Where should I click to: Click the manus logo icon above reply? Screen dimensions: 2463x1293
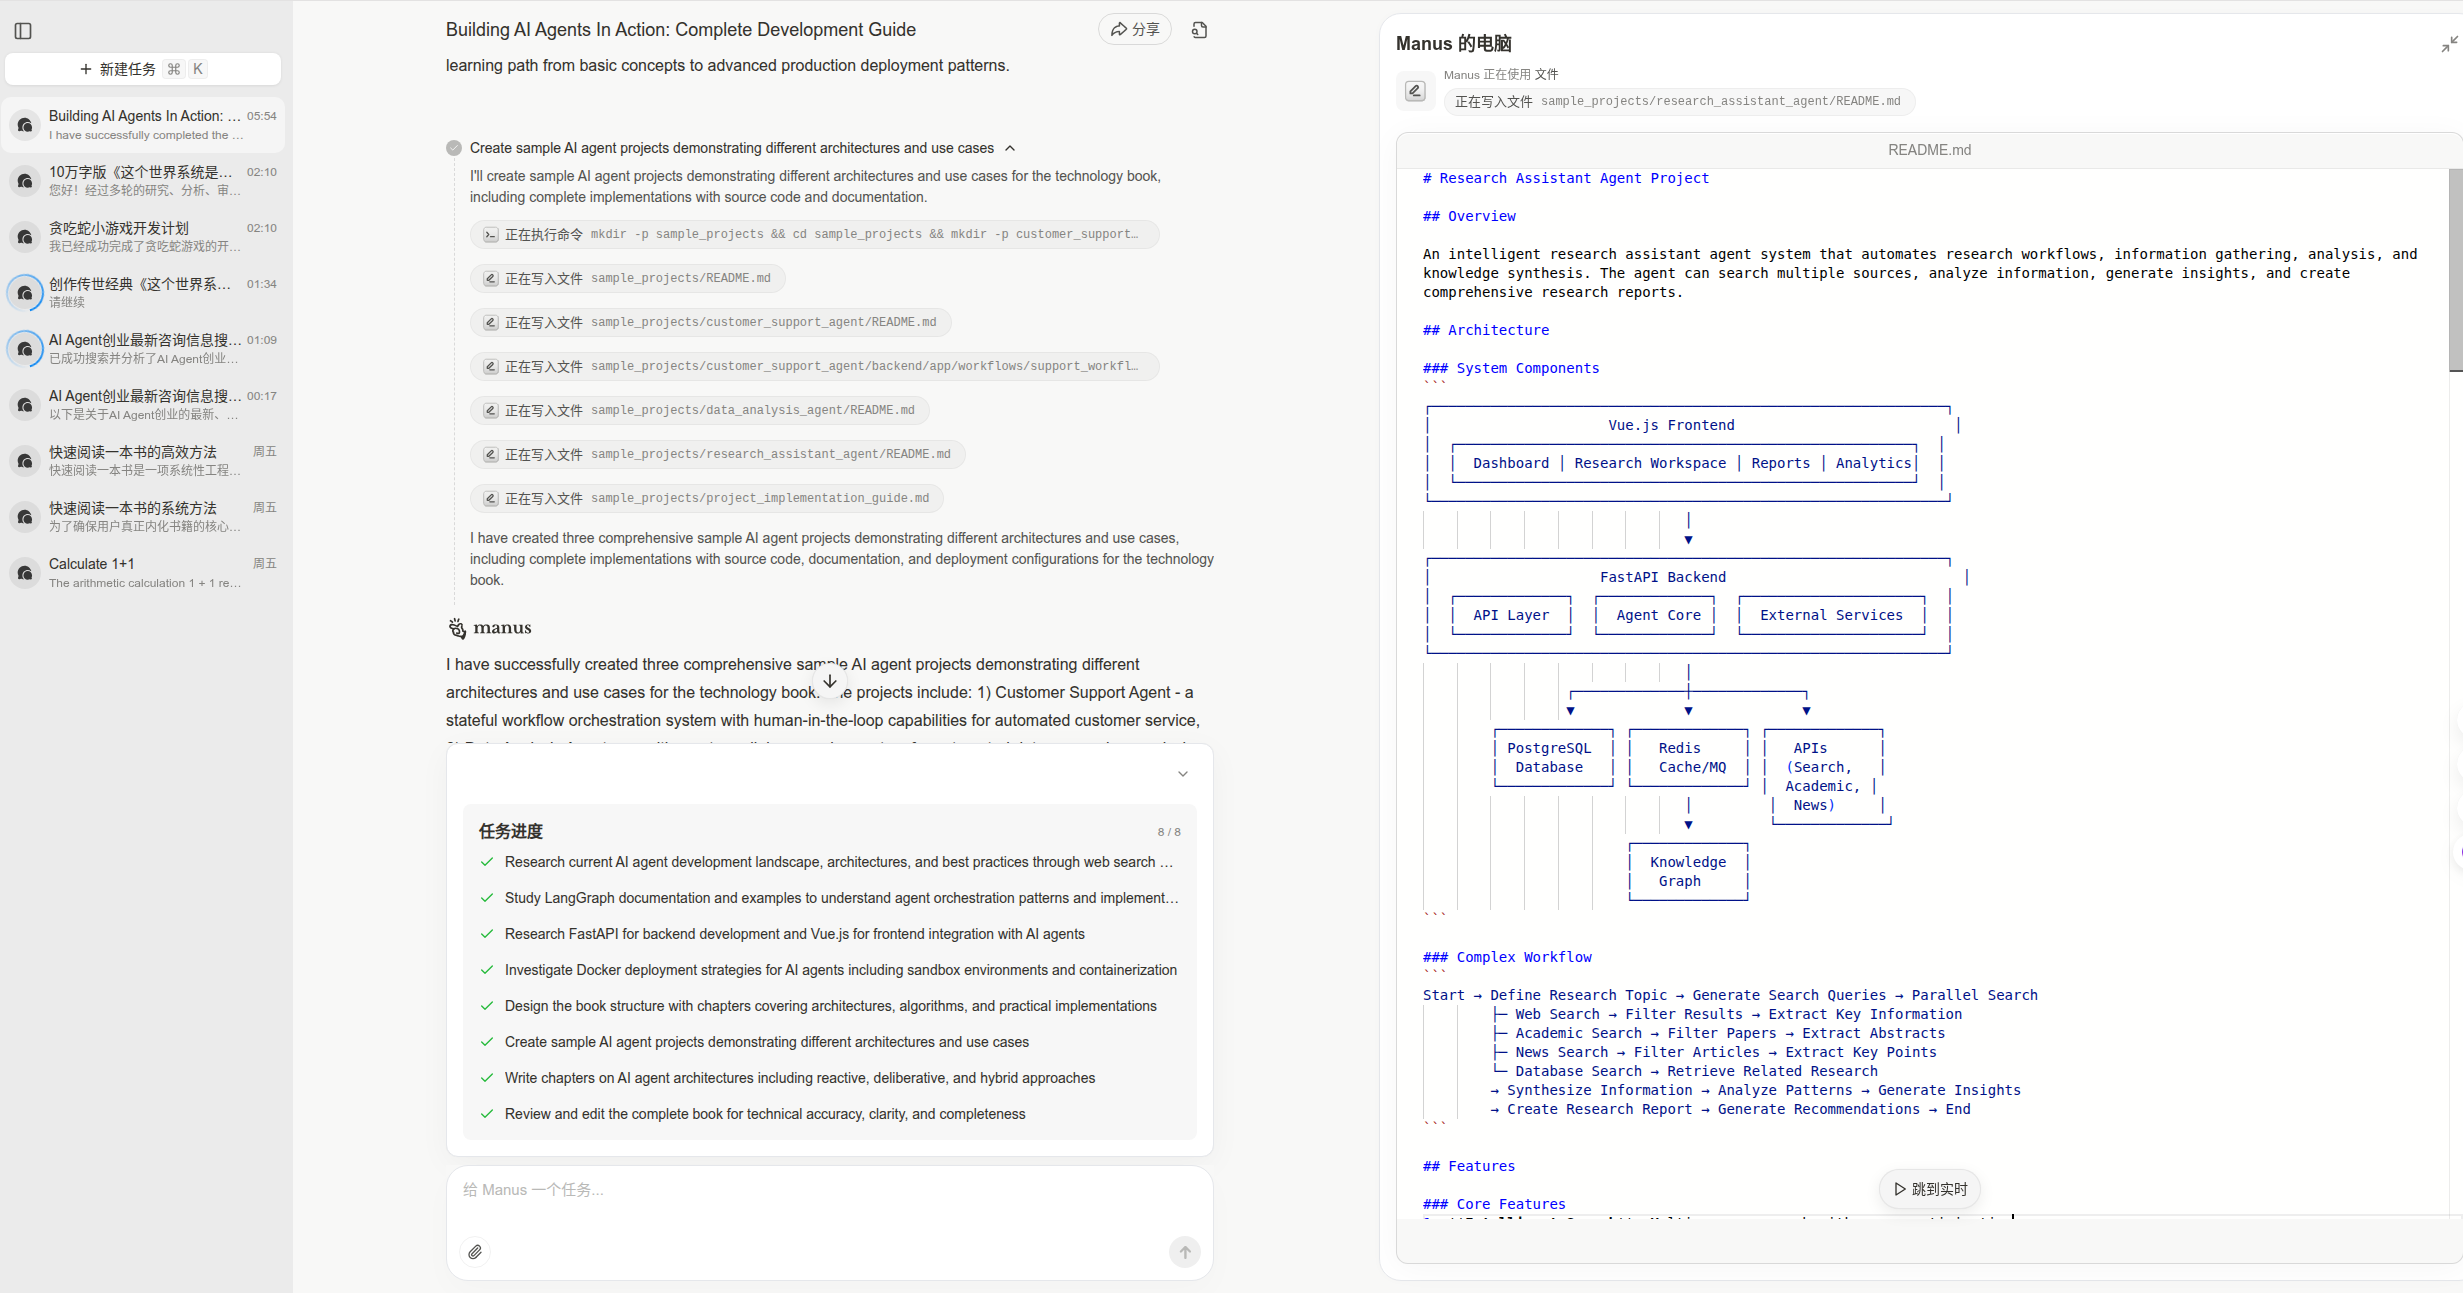point(457,628)
